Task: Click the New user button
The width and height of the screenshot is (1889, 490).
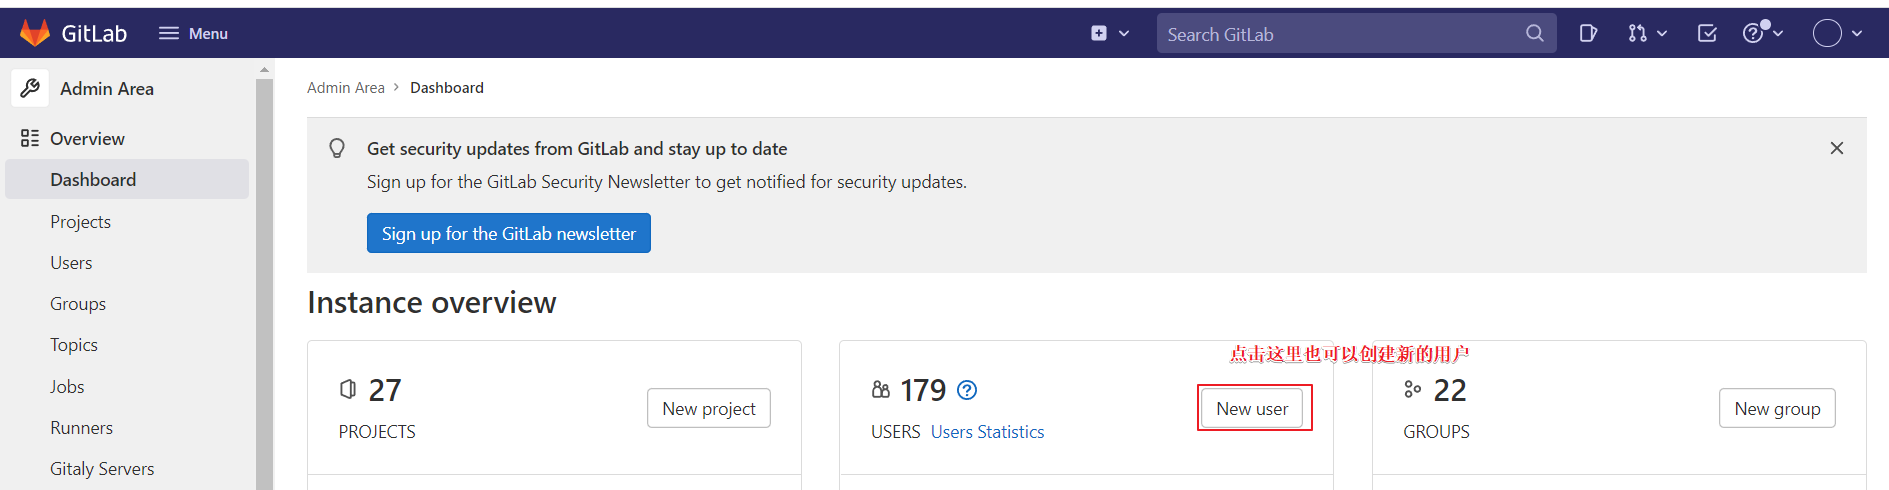Action: pos(1252,408)
